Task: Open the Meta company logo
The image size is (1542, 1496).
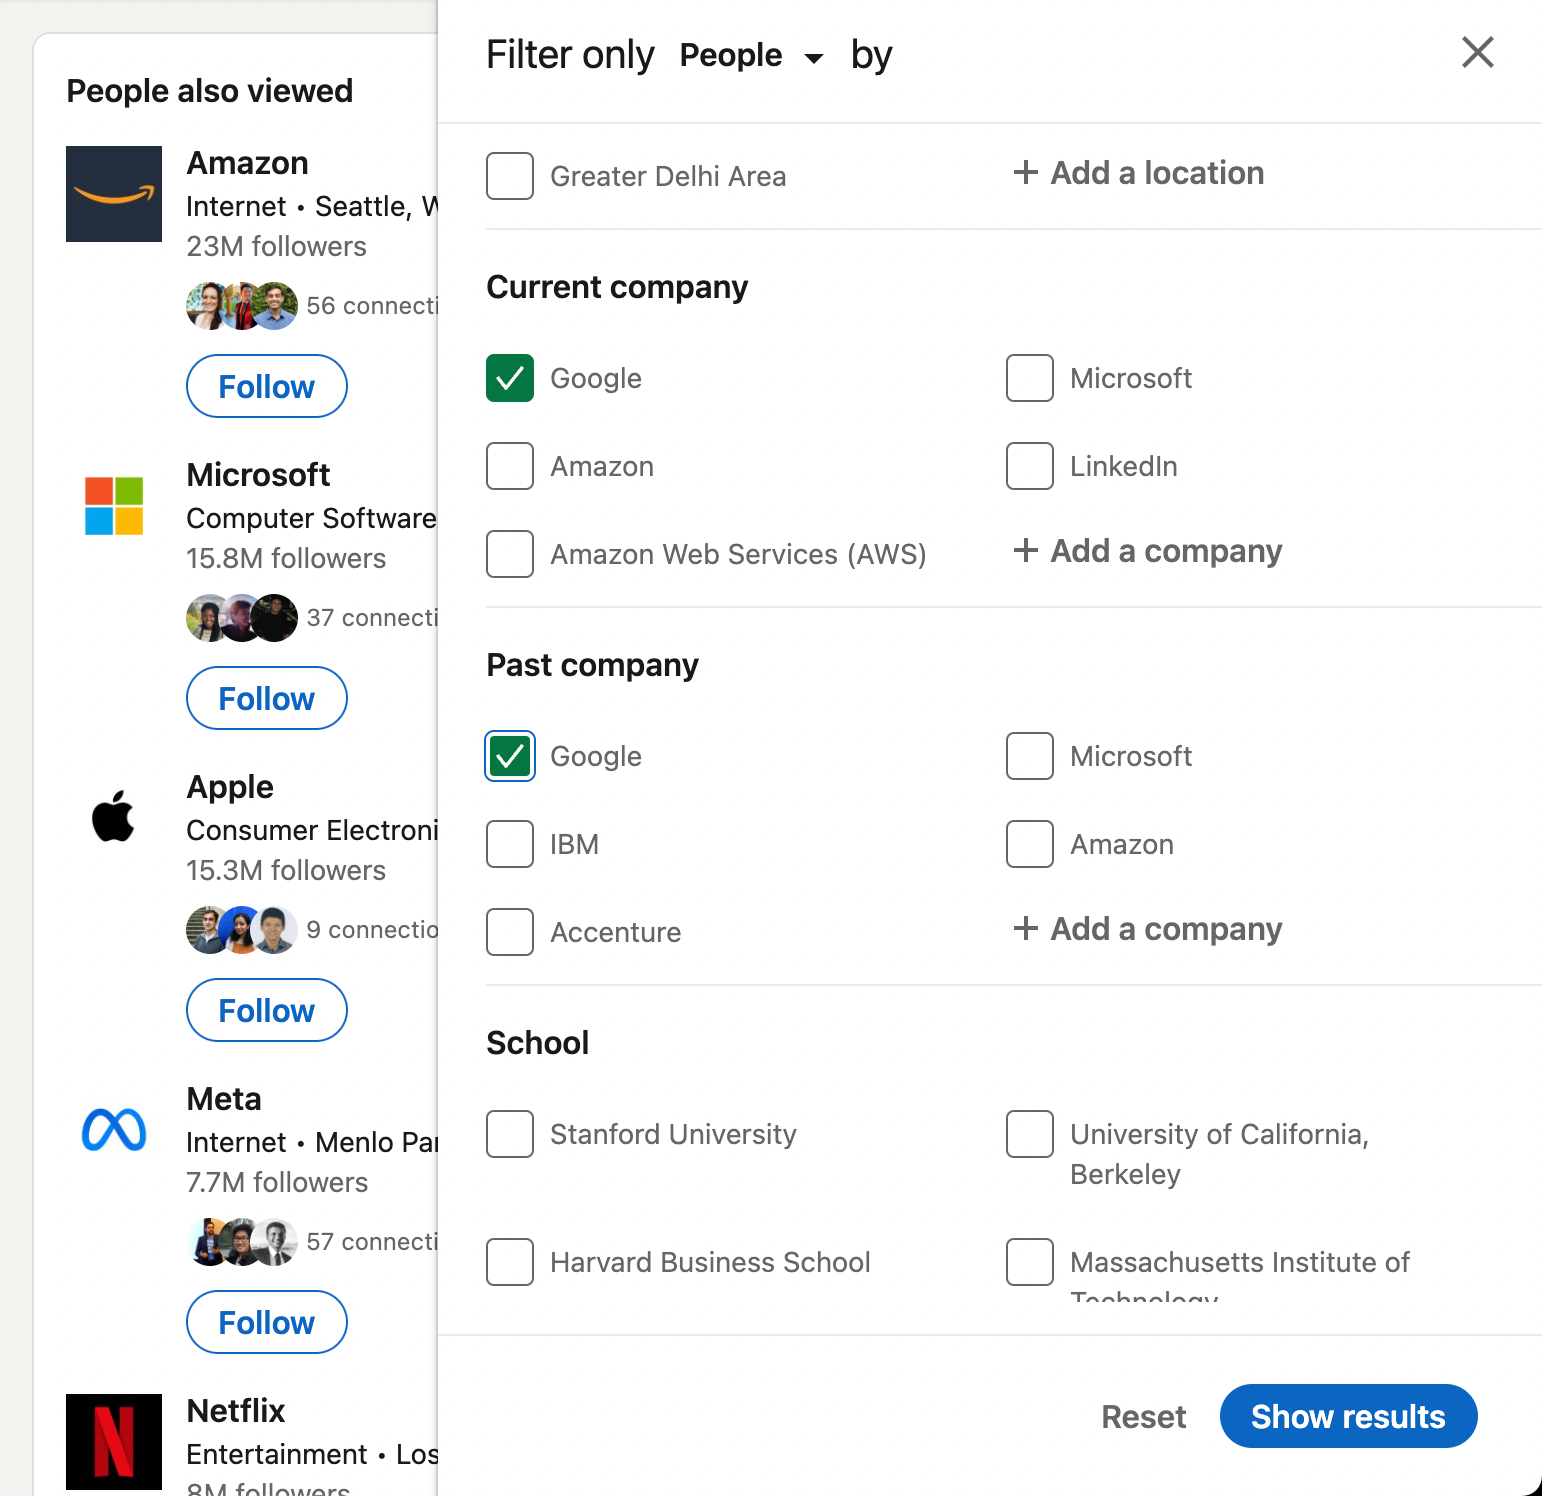Action: [x=114, y=1130]
